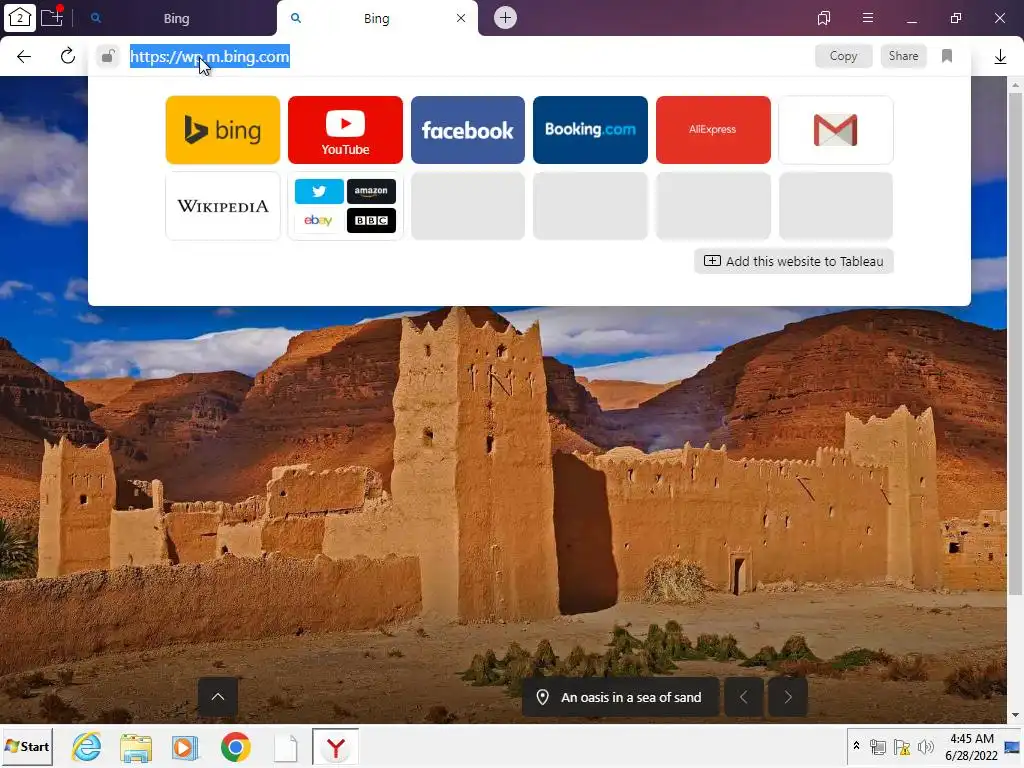Open the blank document taskbar icon
The height and width of the screenshot is (768, 1024).
tap(285, 748)
